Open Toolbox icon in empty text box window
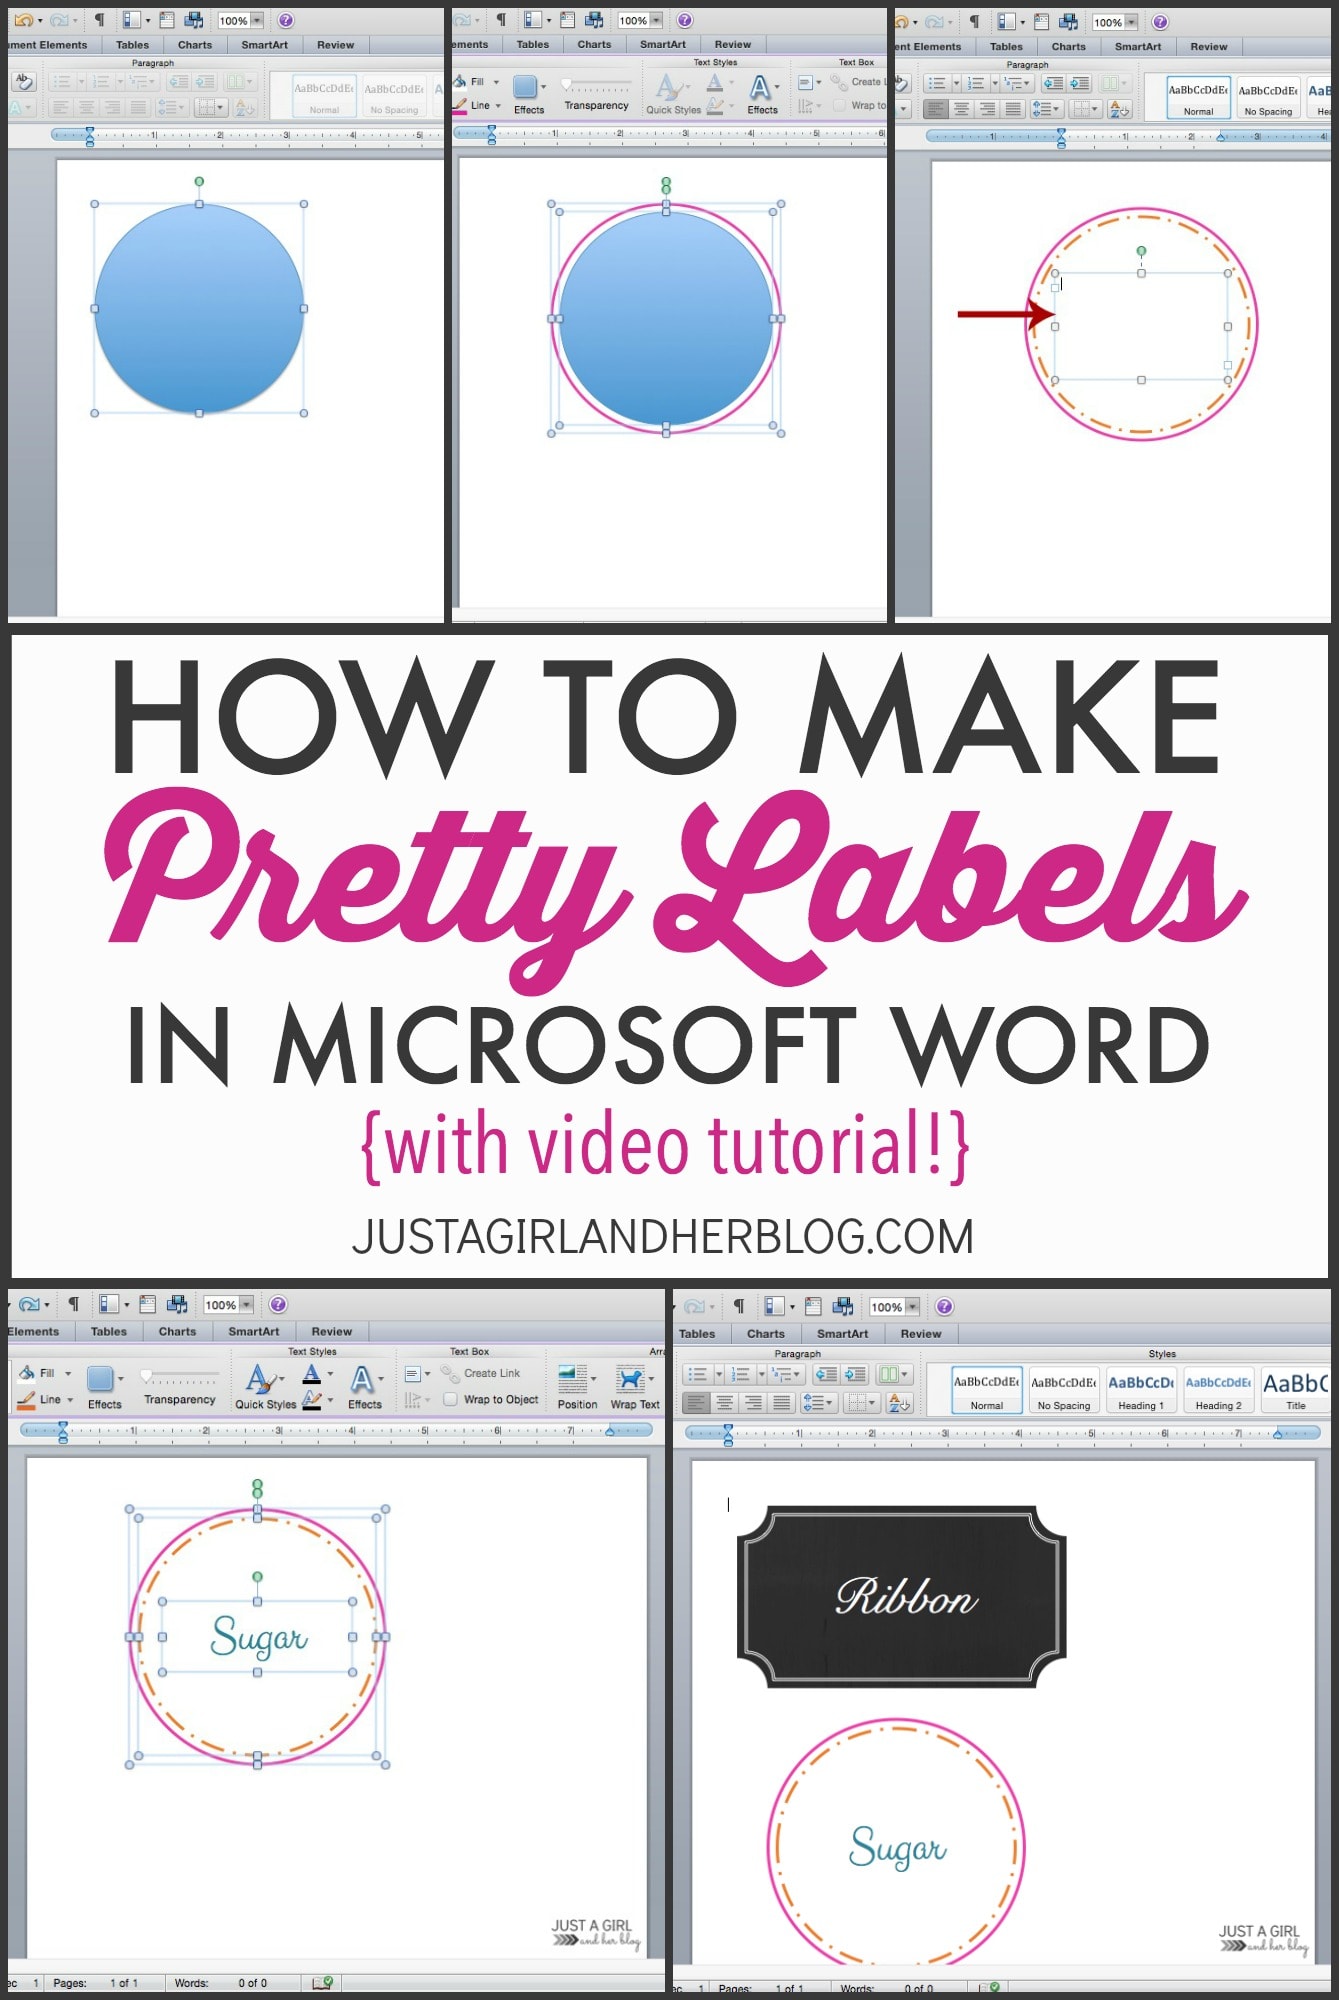The height and width of the screenshot is (2000, 1339). (1041, 22)
